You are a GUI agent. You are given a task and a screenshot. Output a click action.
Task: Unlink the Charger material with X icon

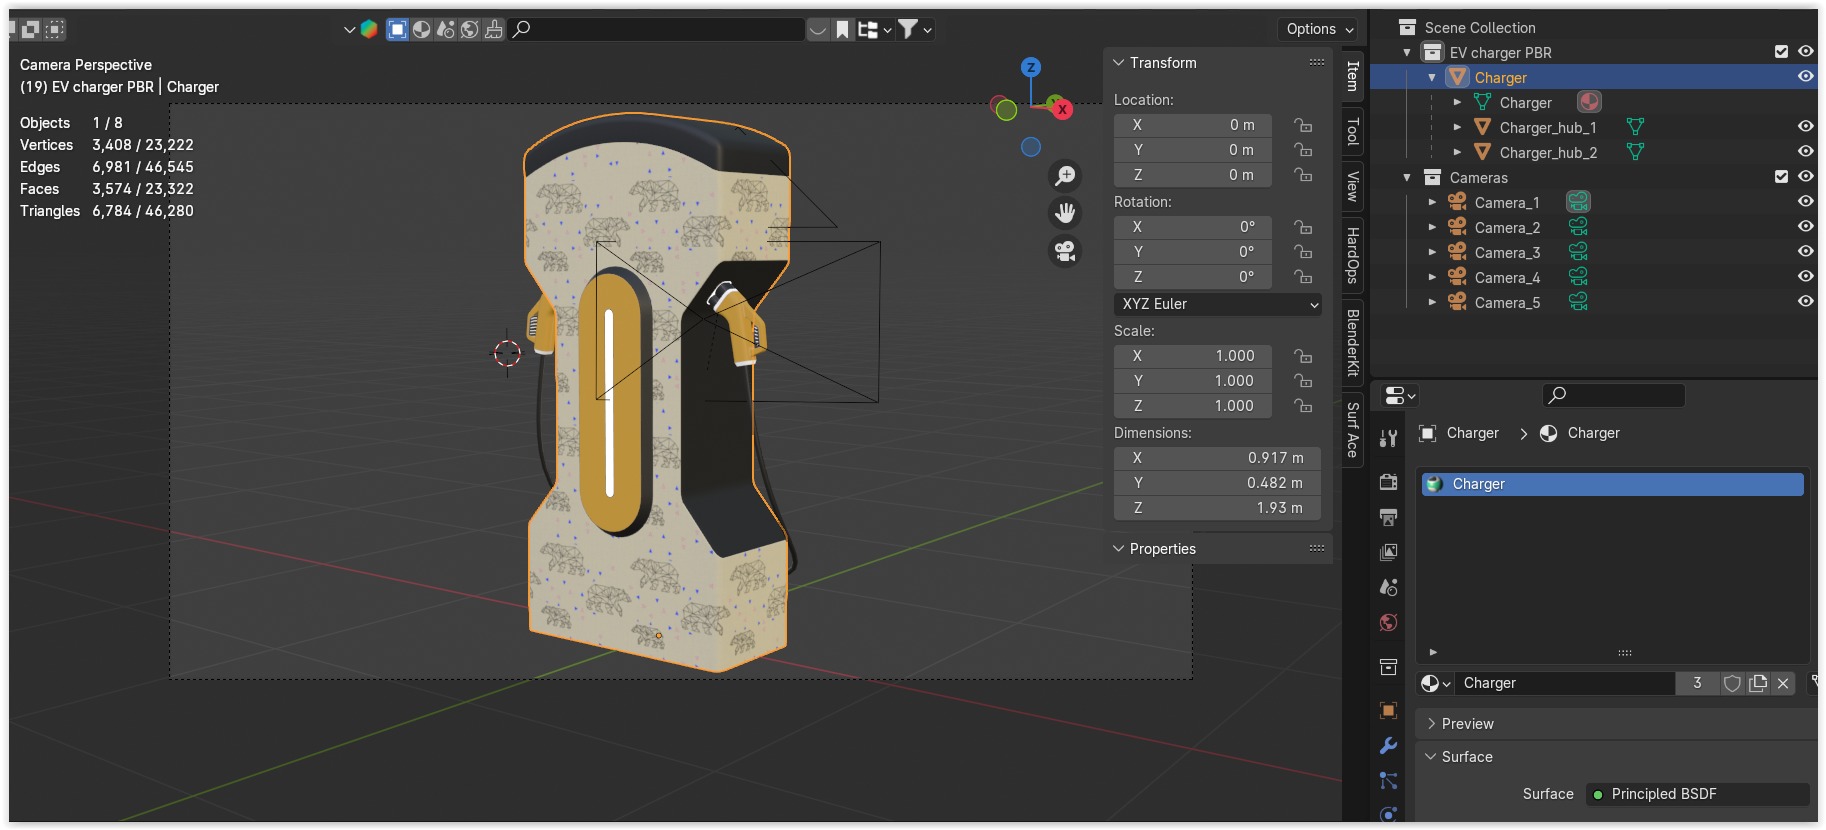coord(1783,683)
